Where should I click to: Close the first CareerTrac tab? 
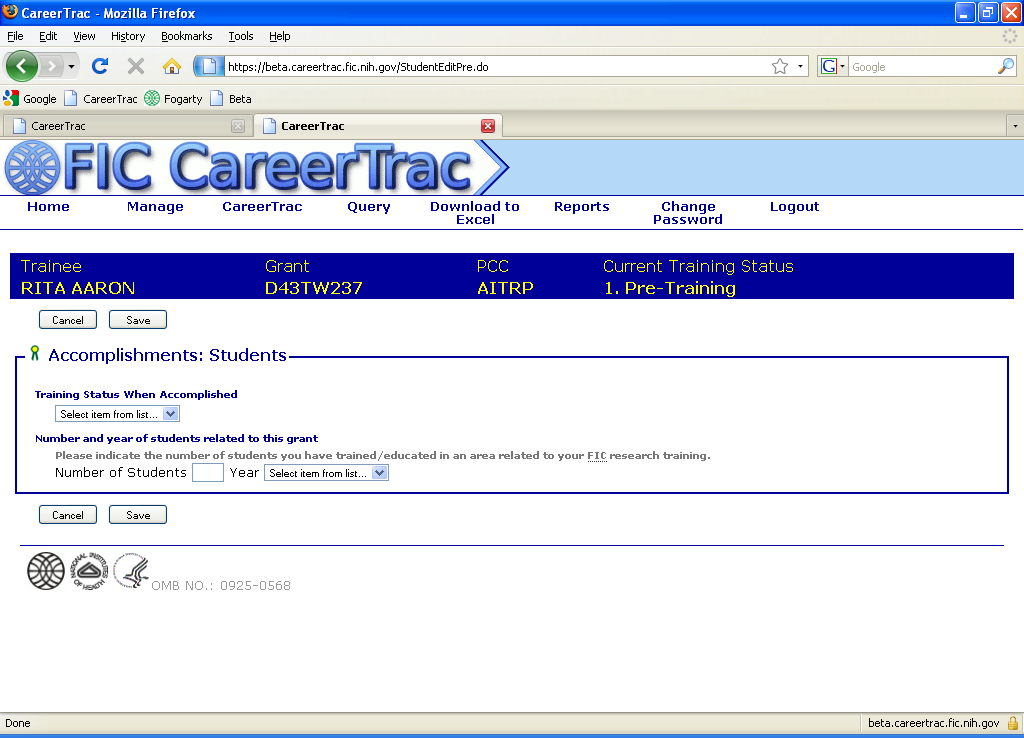238,126
